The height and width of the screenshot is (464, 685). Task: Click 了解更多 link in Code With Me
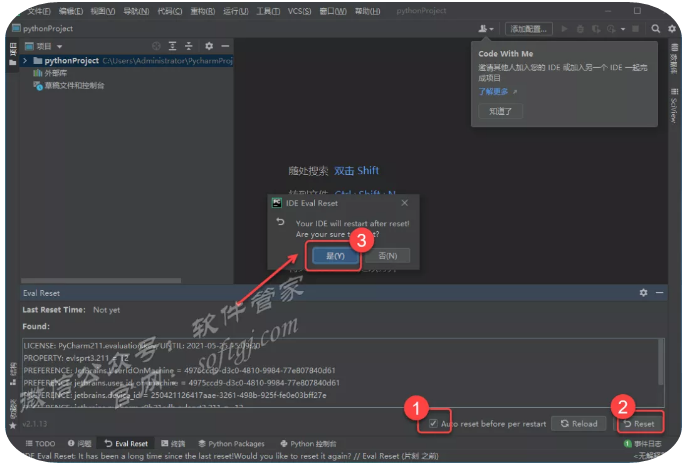(x=494, y=92)
